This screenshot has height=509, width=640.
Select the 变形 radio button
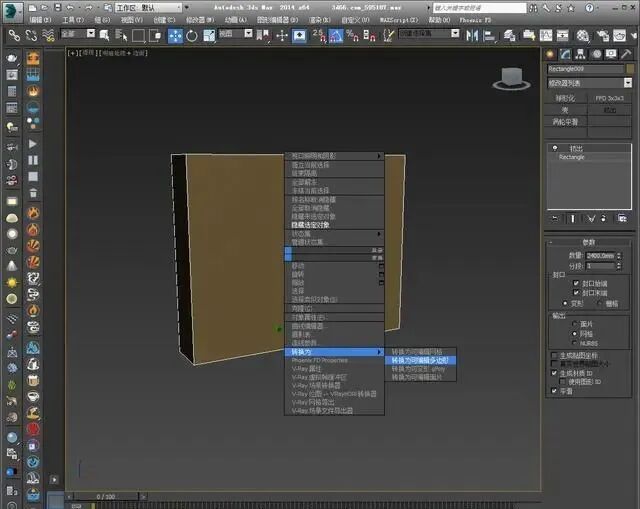[565, 303]
